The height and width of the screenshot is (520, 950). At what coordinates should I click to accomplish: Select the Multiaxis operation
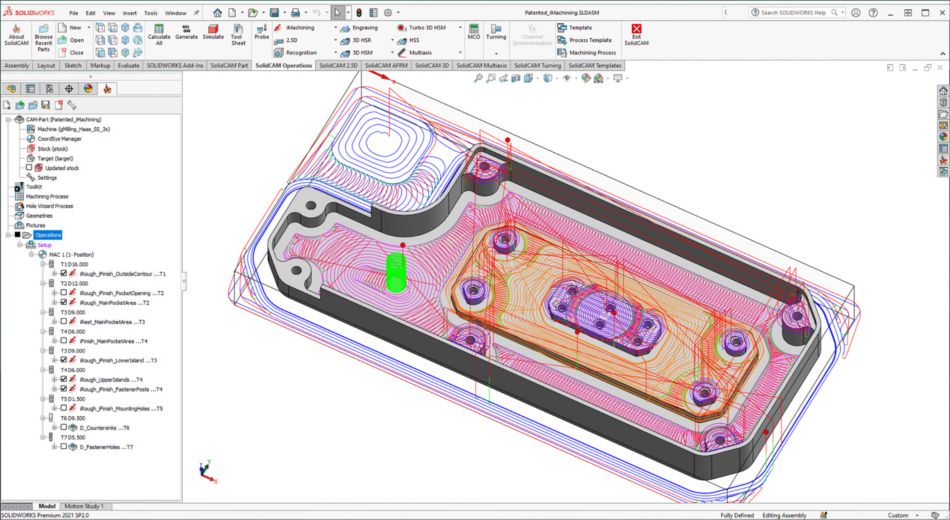(x=414, y=53)
